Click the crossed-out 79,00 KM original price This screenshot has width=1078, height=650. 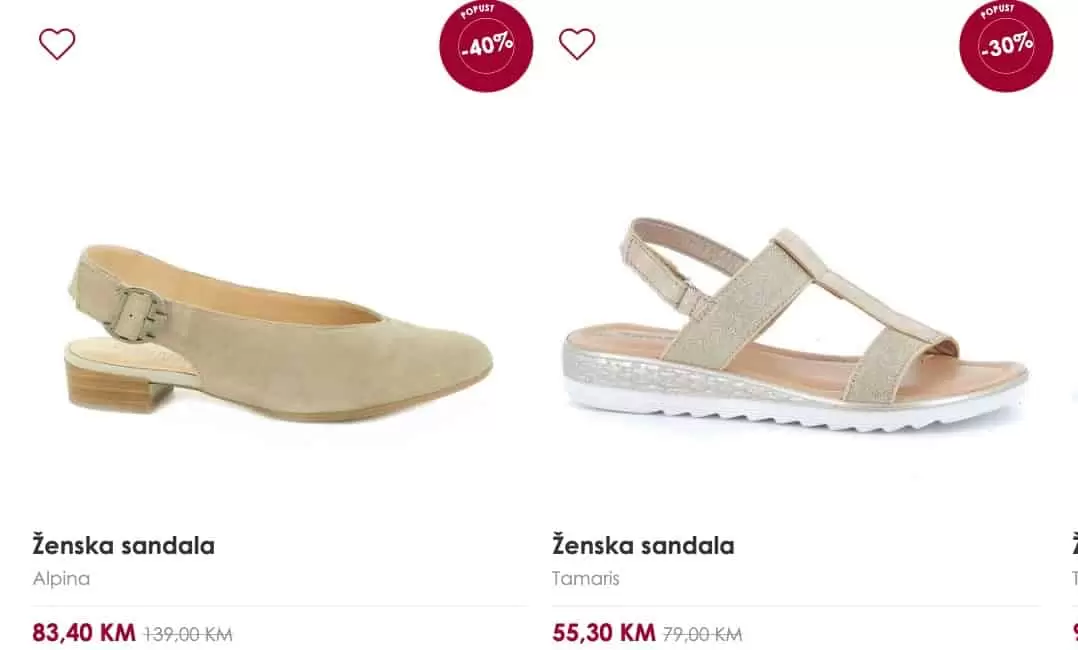point(702,634)
